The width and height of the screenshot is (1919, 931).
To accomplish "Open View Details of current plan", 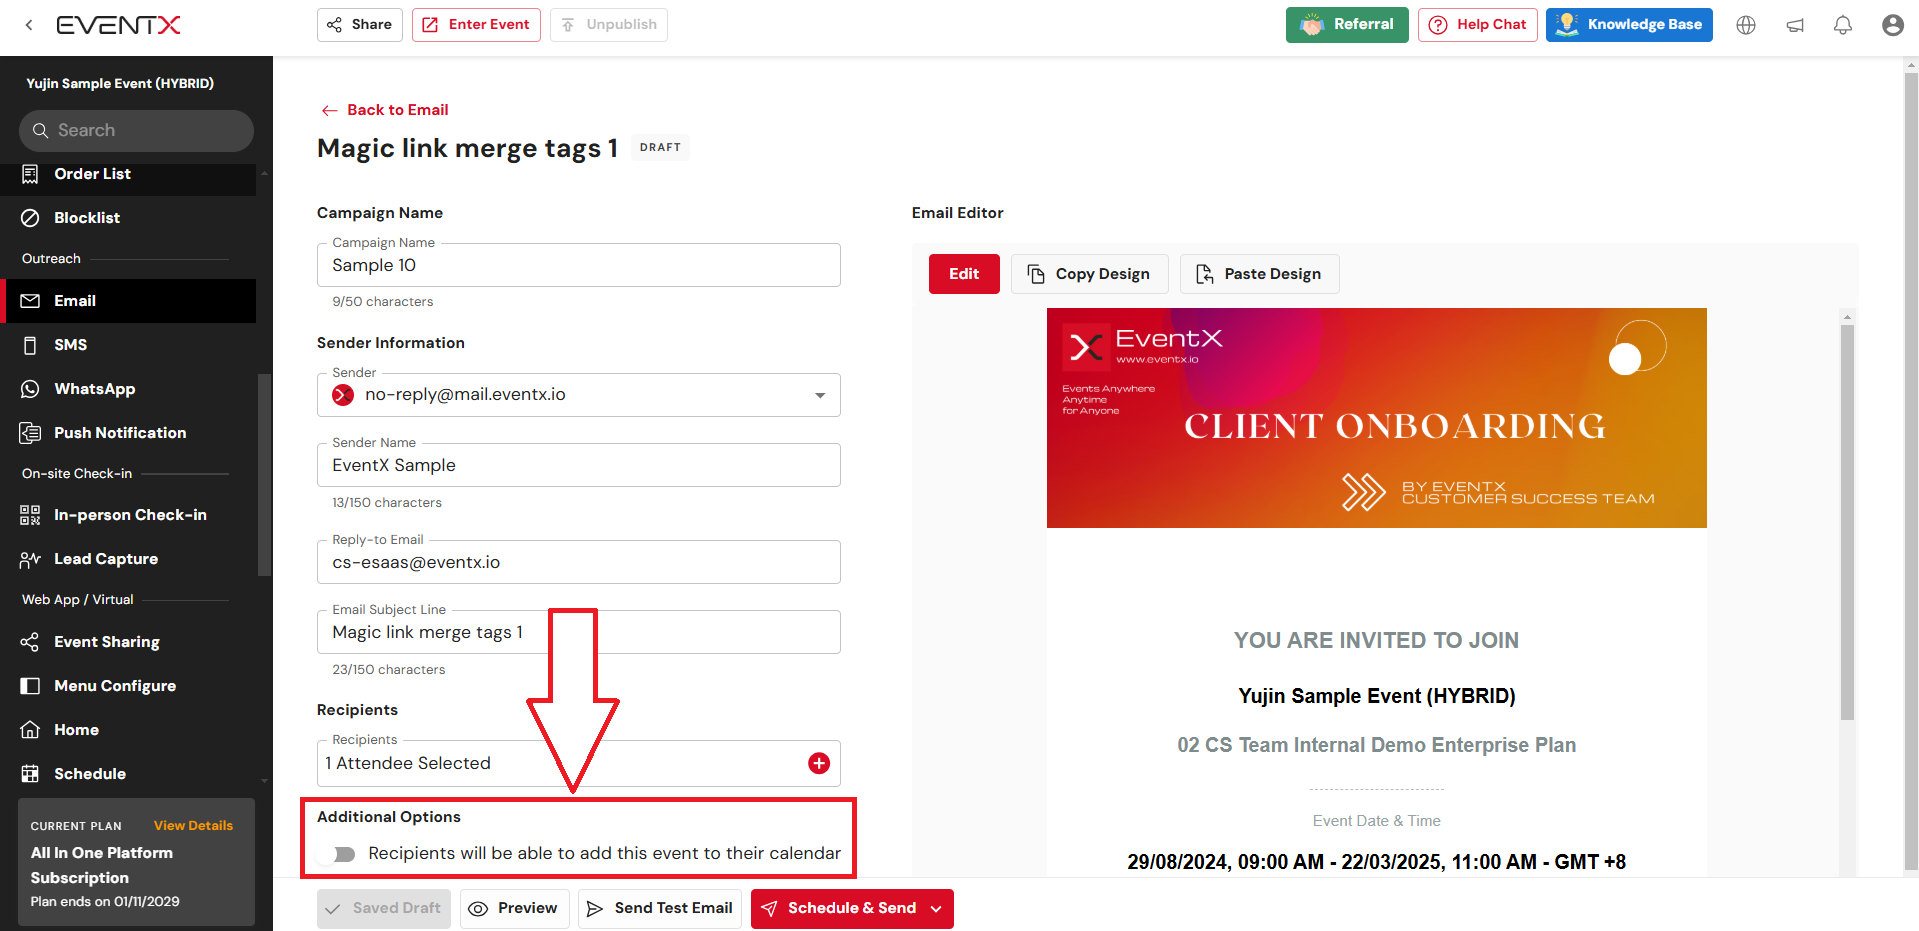I will coord(193,826).
